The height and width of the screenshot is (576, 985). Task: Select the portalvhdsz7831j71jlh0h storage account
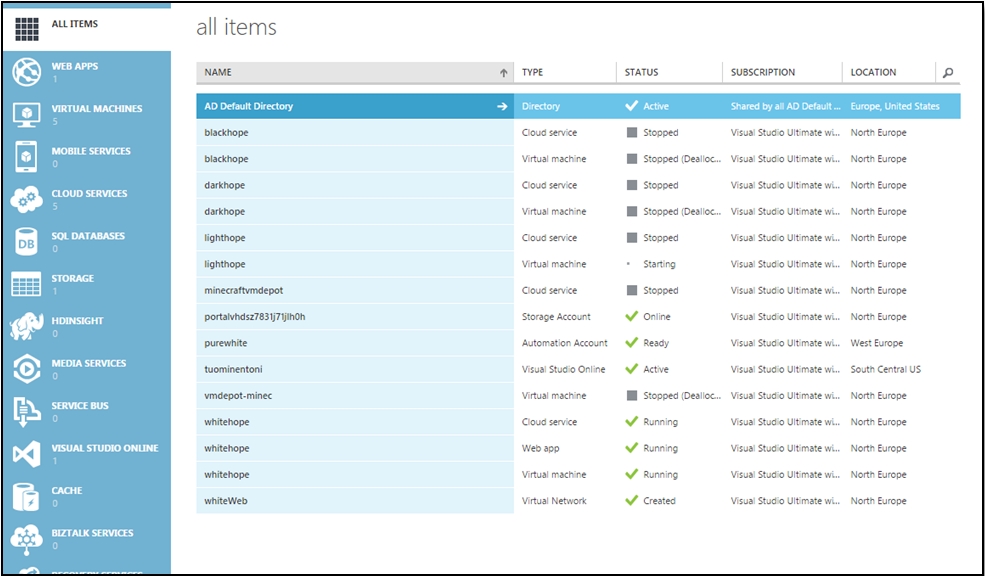point(255,317)
